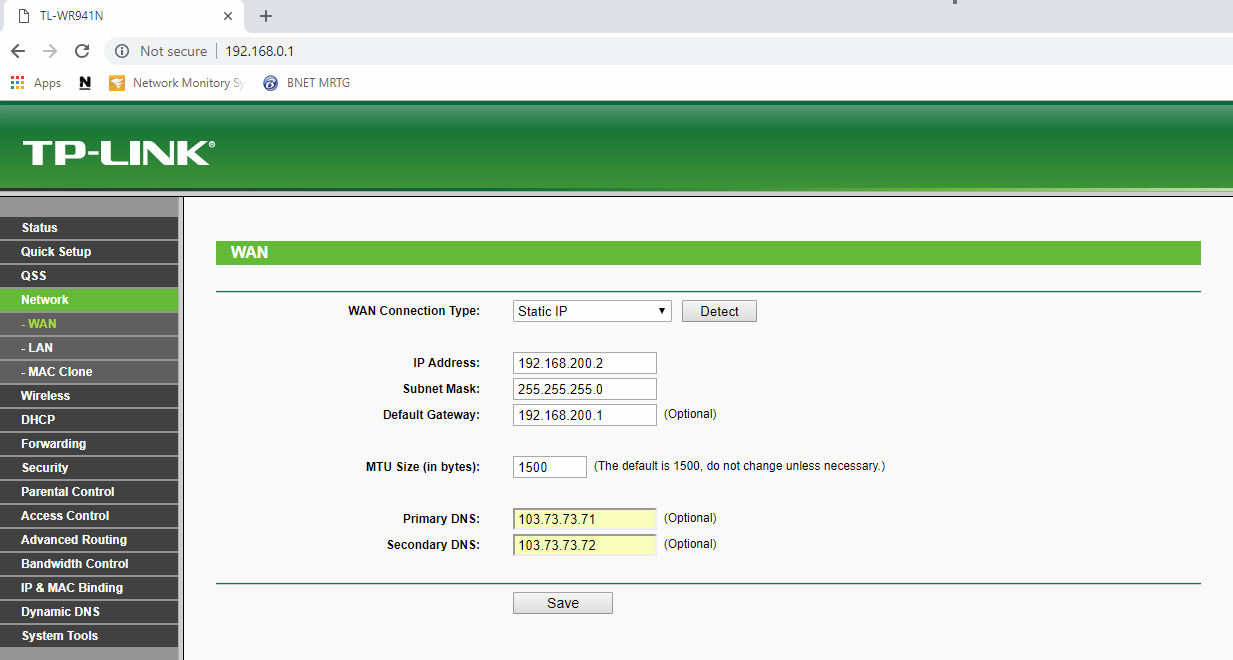This screenshot has width=1233, height=660.
Task: Open System Tools in the sidebar
Action: click(x=59, y=635)
